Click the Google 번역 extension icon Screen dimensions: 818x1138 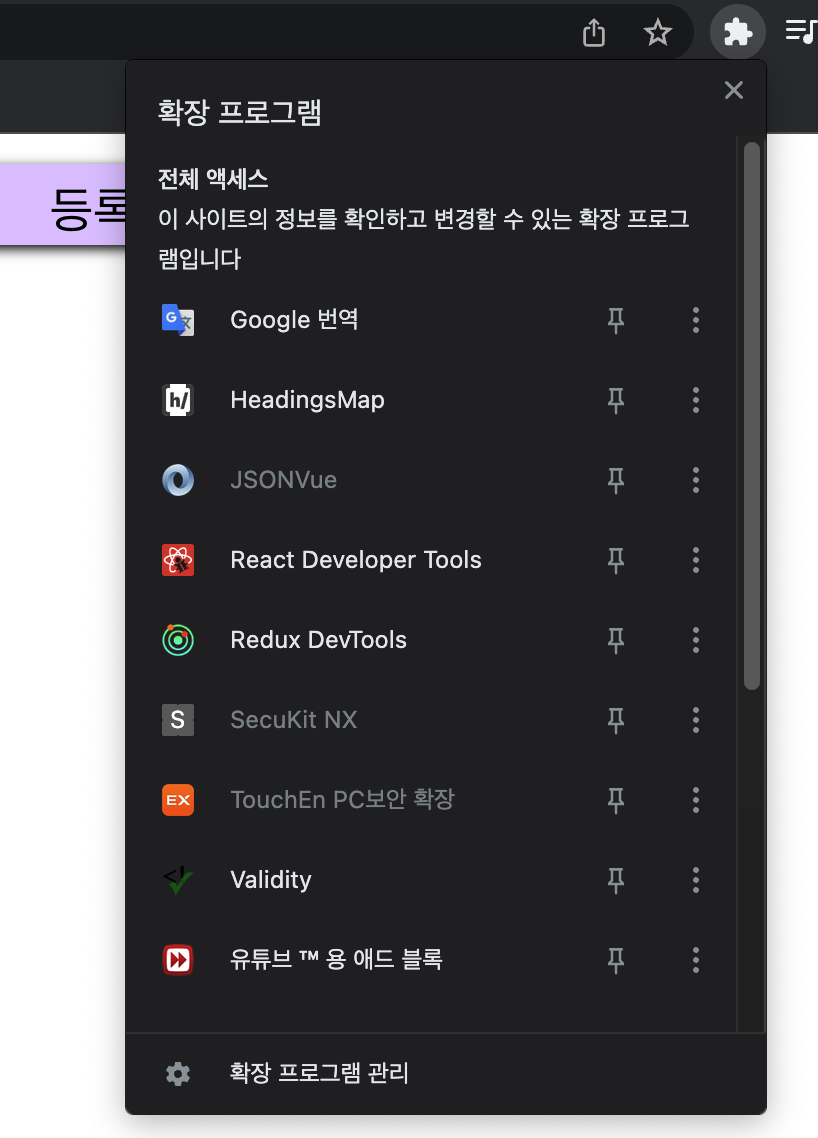click(x=178, y=319)
